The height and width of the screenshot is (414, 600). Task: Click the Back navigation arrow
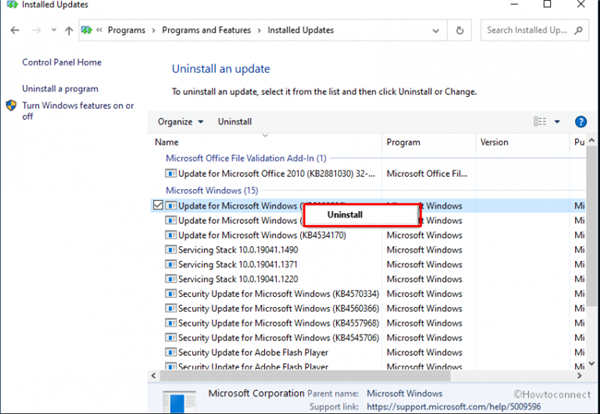[x=12, y=31]
